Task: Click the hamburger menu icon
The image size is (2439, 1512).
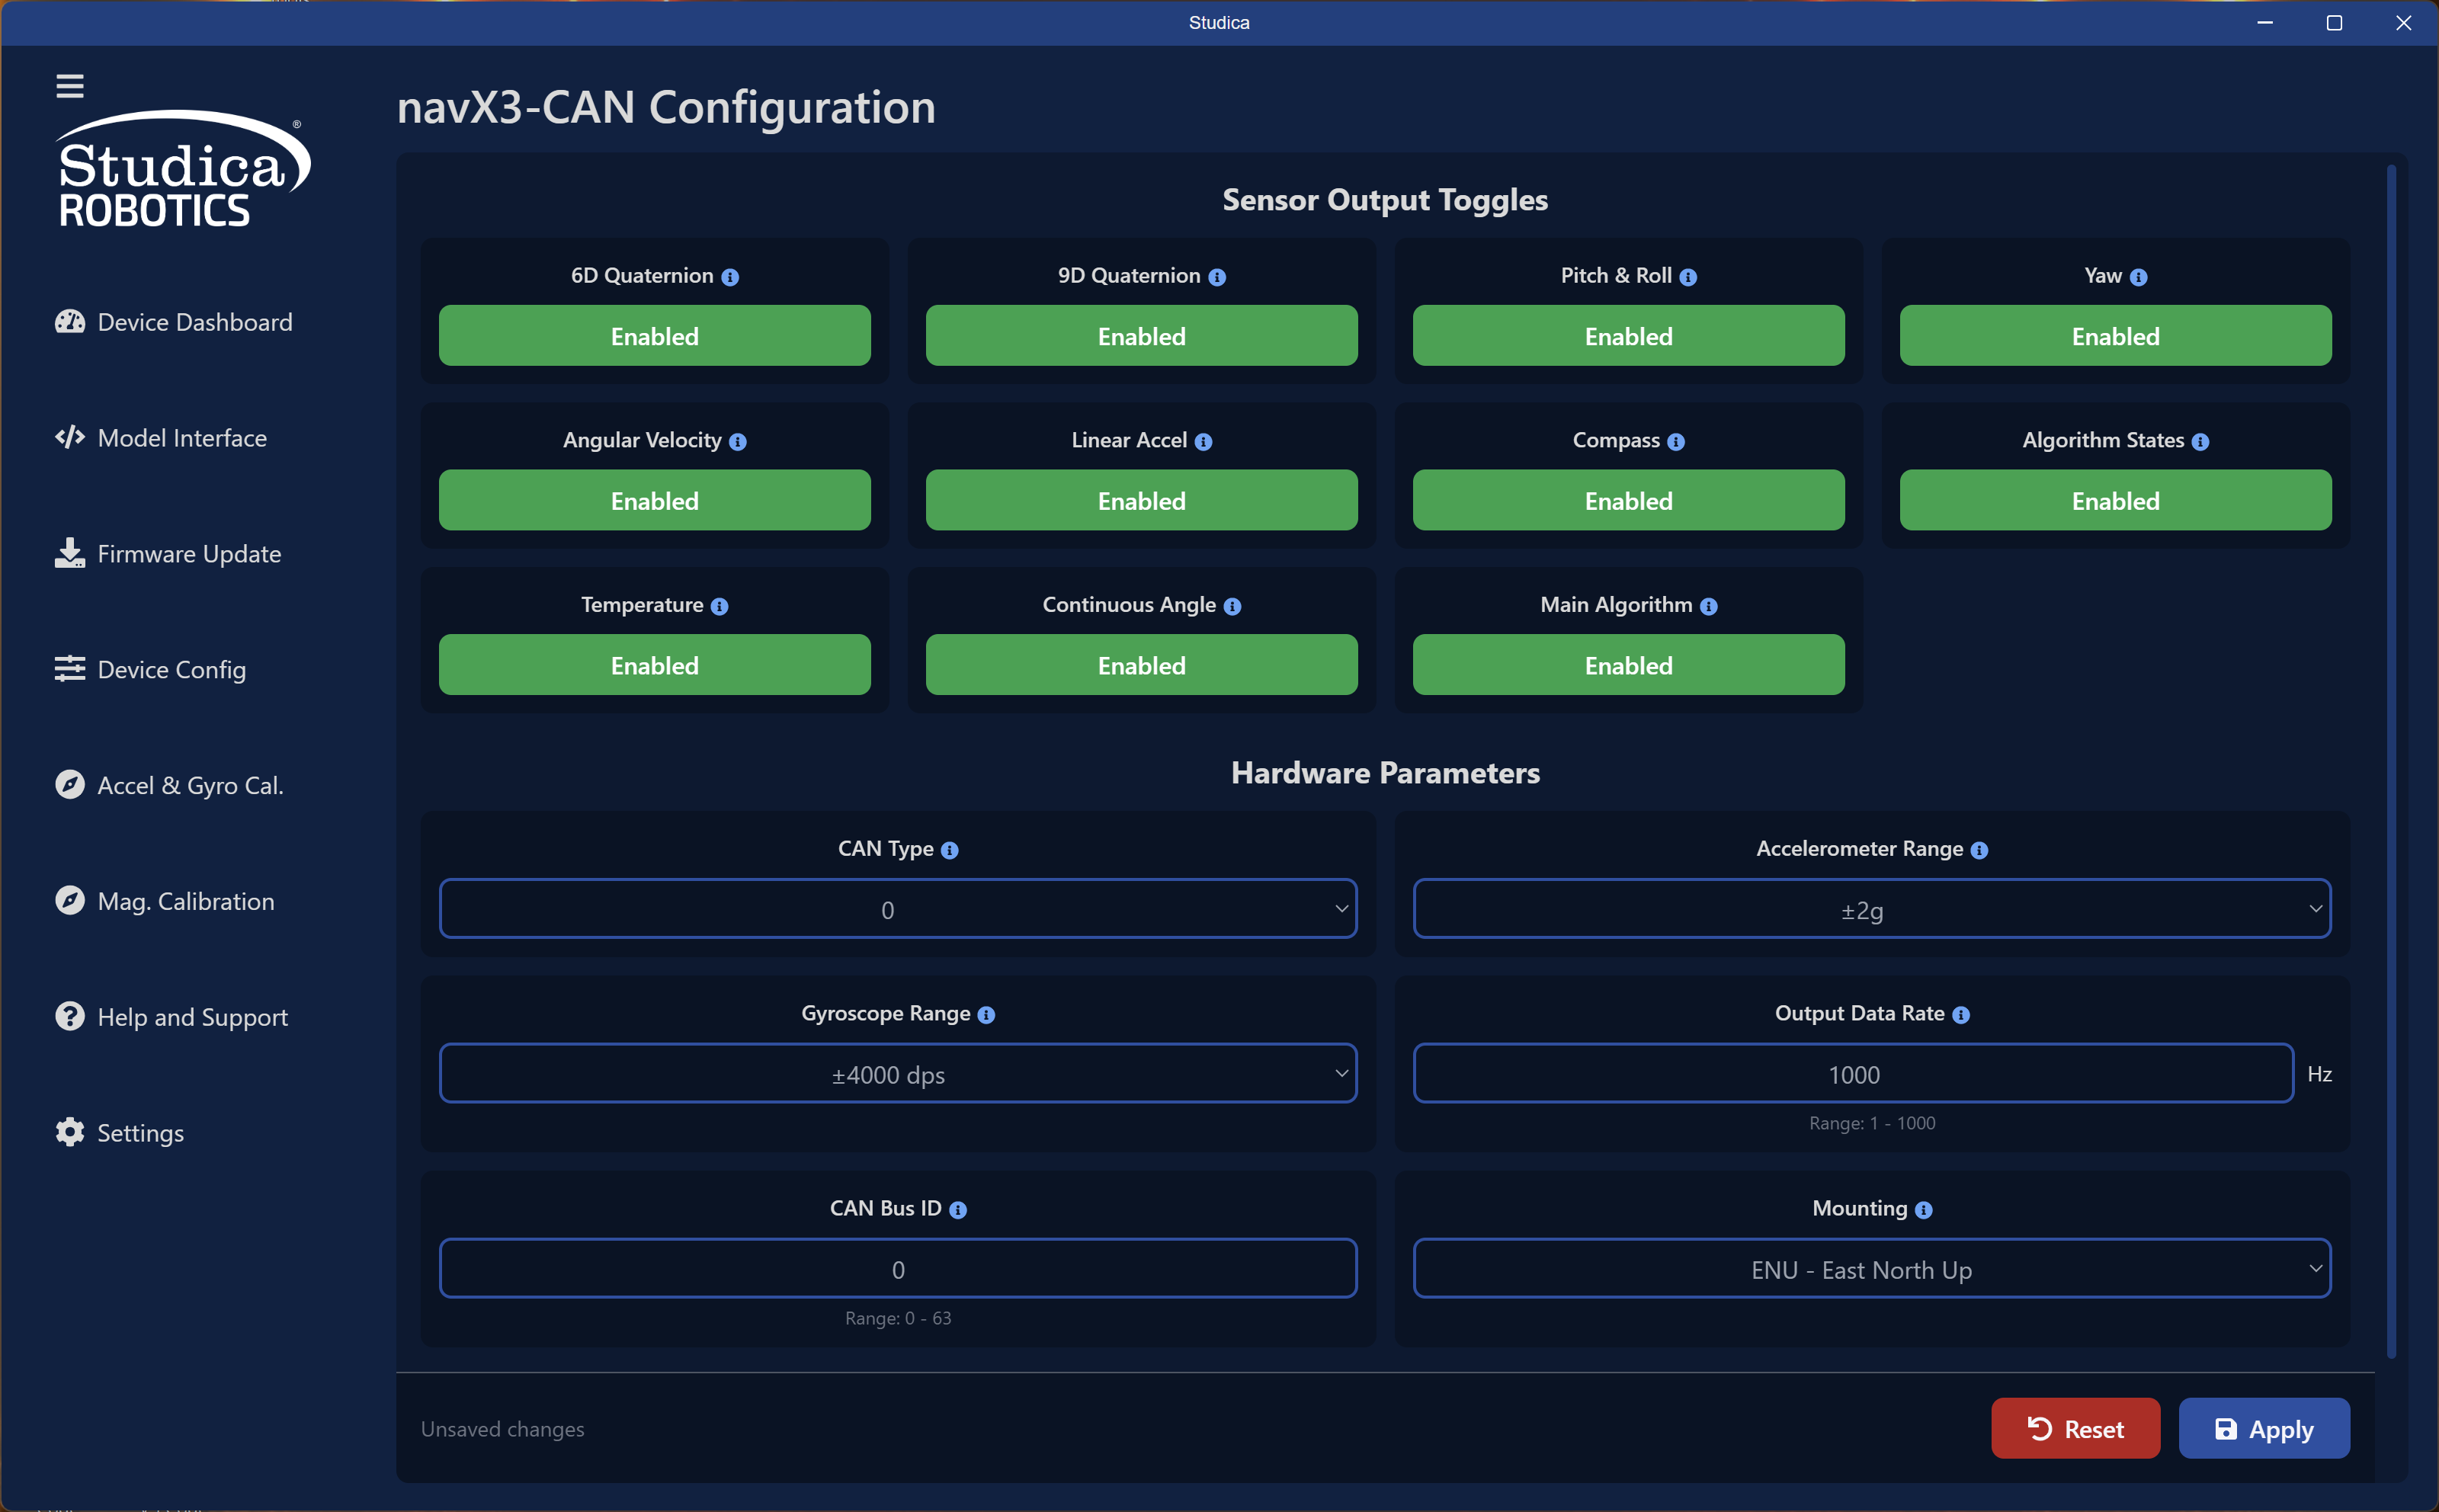Action: click(x=69, y=86)
